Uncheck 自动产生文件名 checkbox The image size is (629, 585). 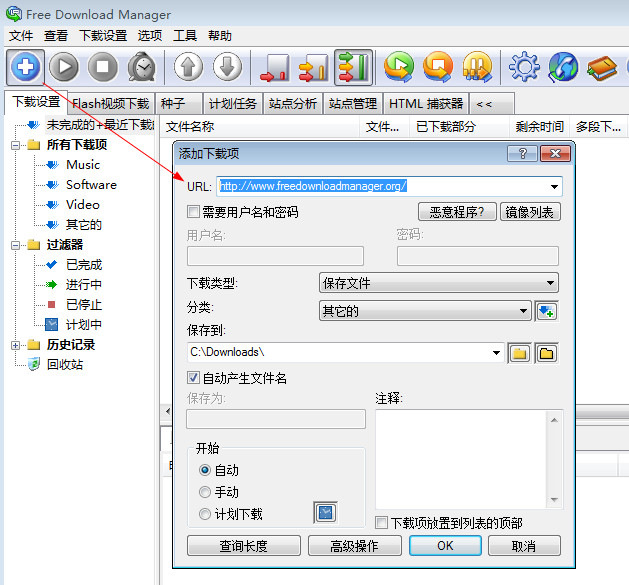coord(193,378)
